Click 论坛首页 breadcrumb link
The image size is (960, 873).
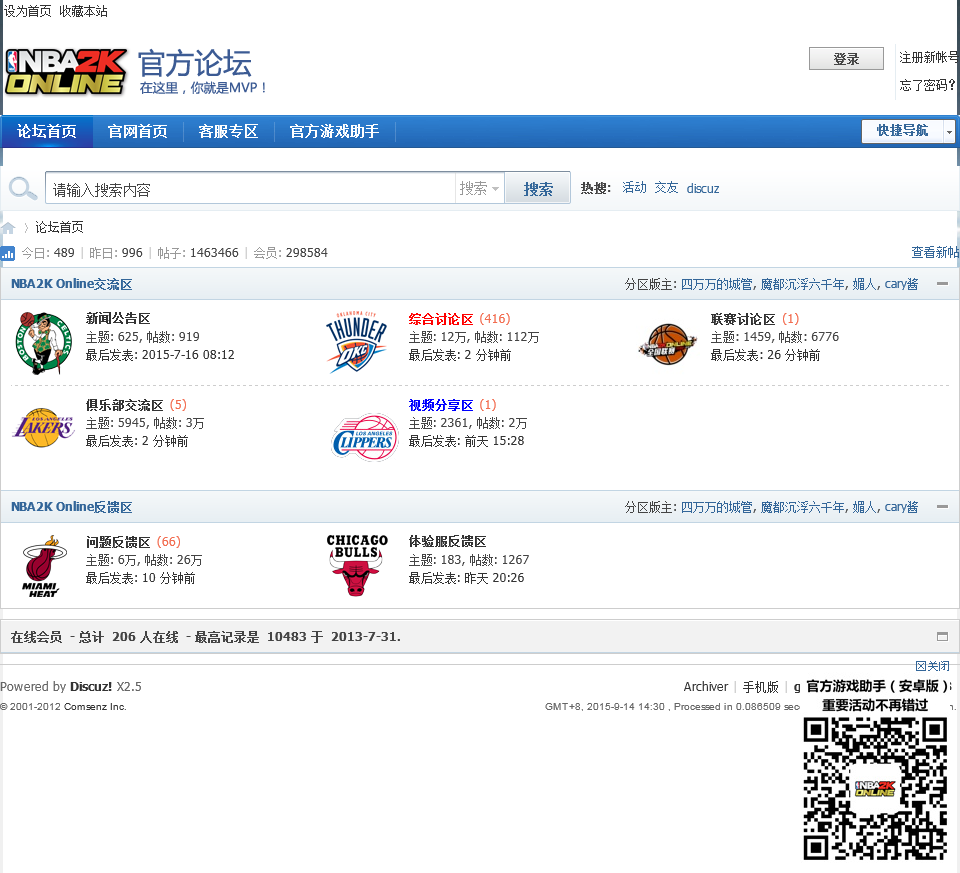59,227
